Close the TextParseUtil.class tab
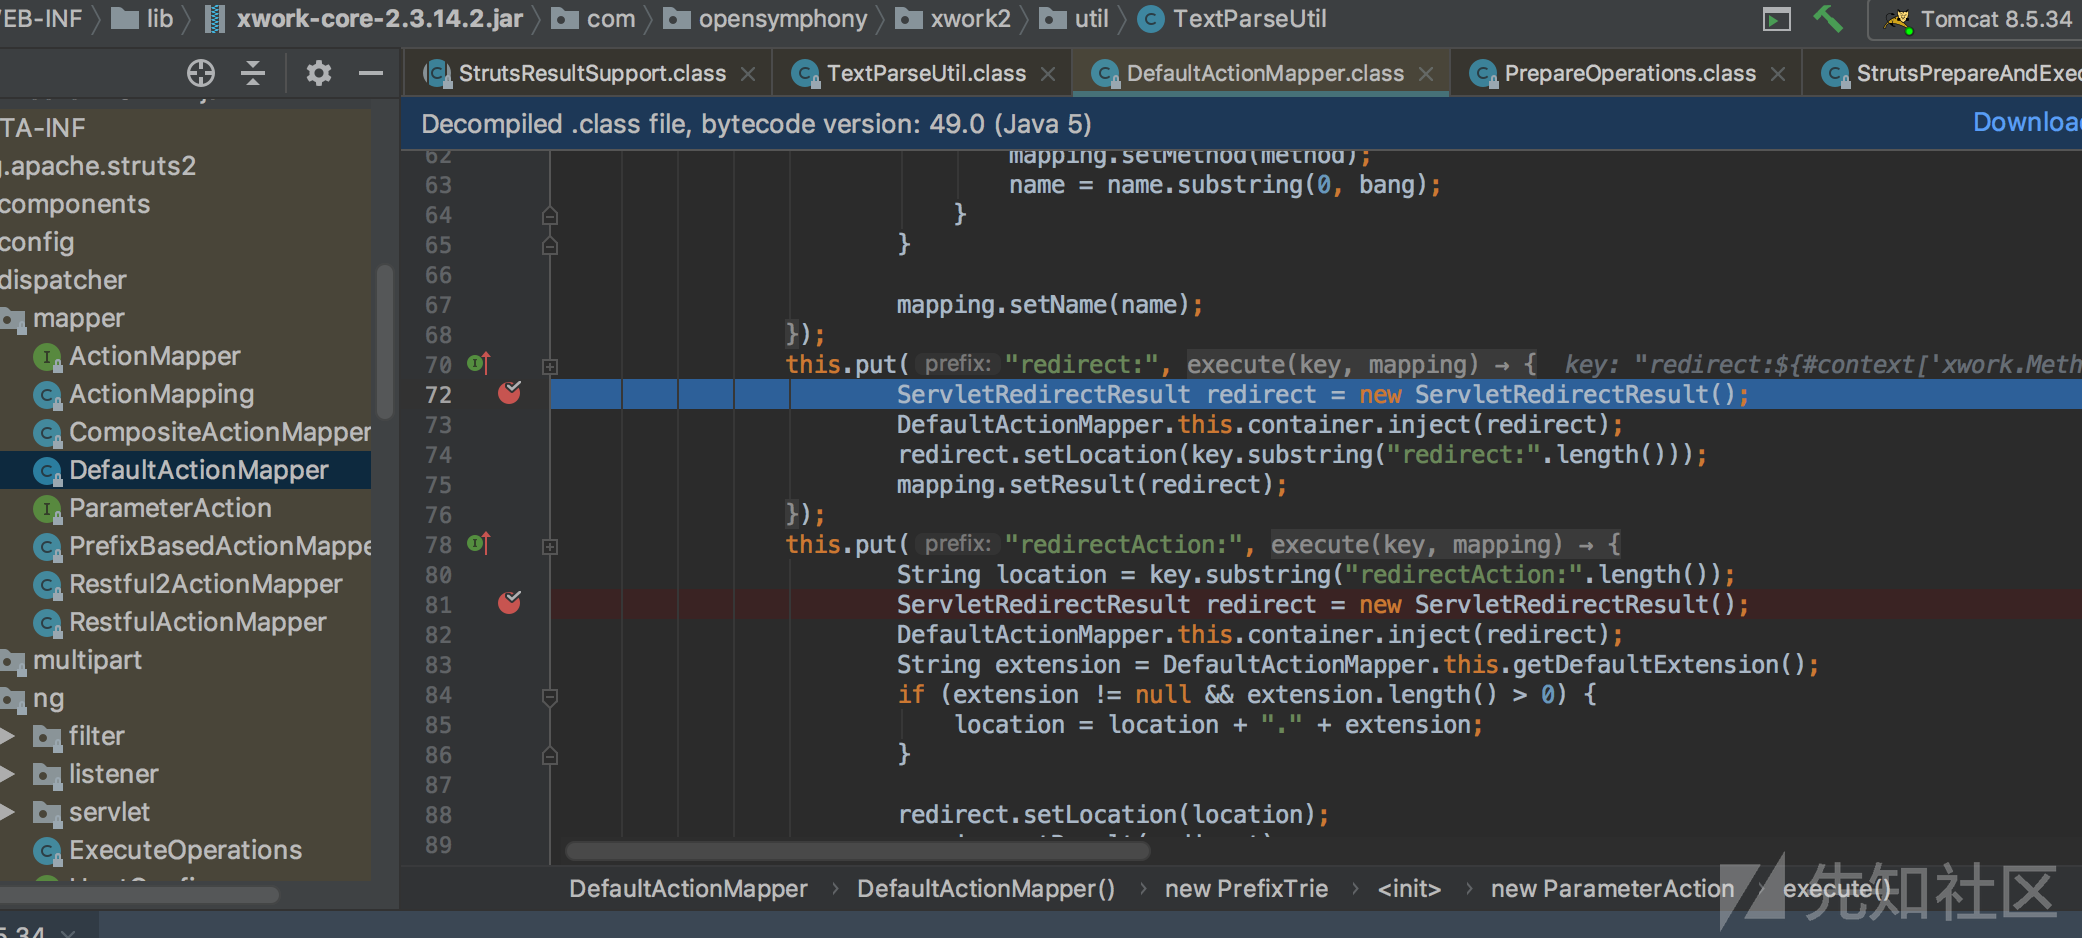 (x=1048, y=74)
